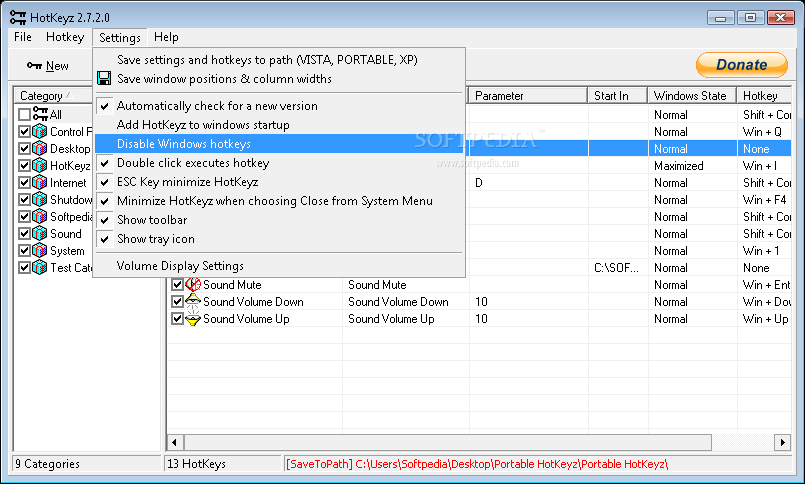Close the Settings menu in menu bar
Viewport: 805px width, 484px height.
(x=120, y=37)
